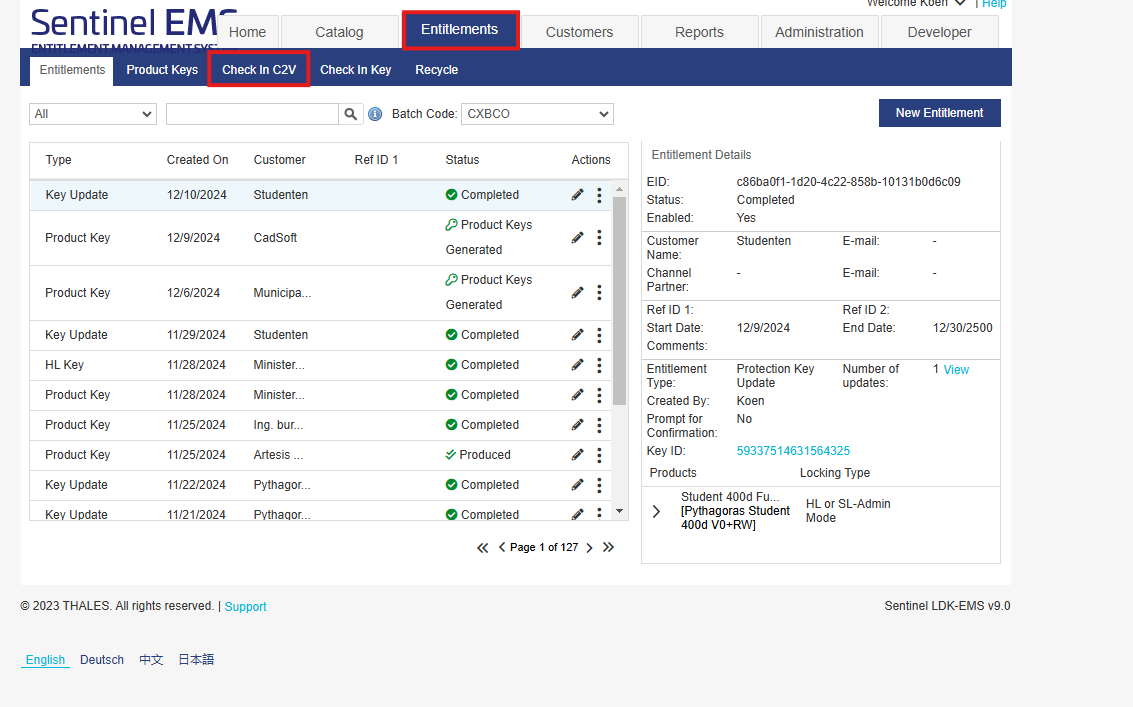1133x707 pixels.
Task: Edit the 12/6/2024 Product Key entitlement
Action: click(x=577, y=292)
